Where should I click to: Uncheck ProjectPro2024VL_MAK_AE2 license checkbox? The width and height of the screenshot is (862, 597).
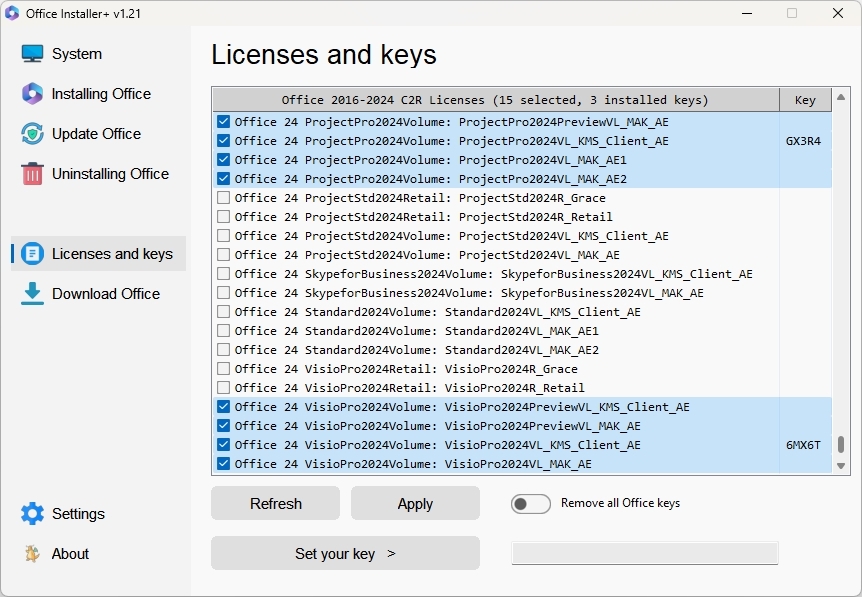223,179
